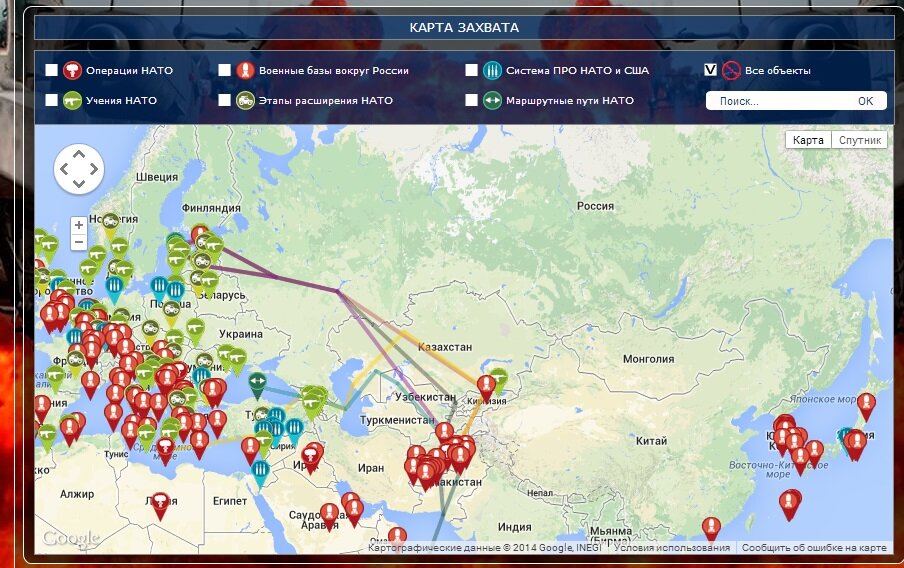Click the Россия country label
The height and width of the screenshot is (568, 904).
tap(595, 206)
